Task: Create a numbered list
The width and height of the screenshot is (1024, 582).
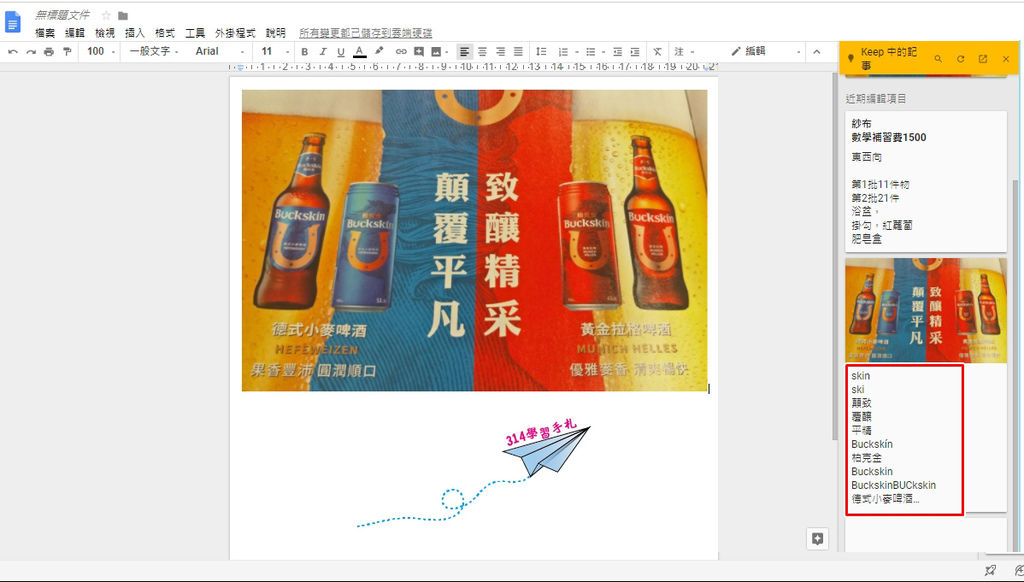Action: point(564,52)
